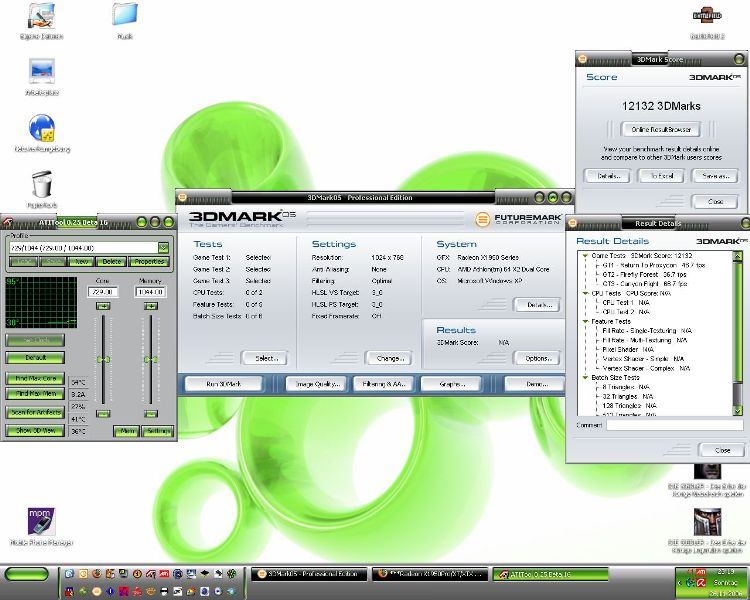The height and width of the screenshot is (600, 750).
Task: Collapse the Game Tests tree node
Action: [585, 256]
